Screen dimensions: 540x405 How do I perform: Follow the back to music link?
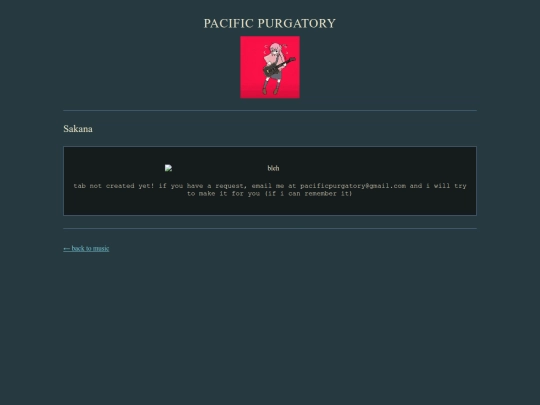click(86, 248)
